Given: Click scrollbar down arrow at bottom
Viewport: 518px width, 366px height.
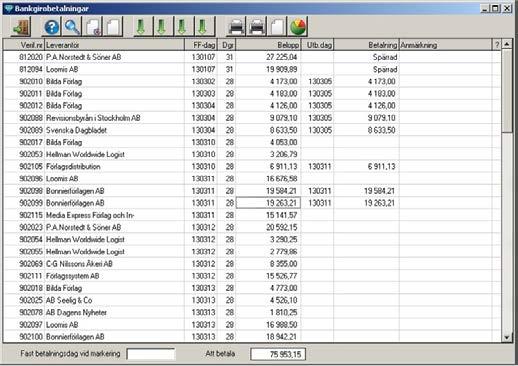Looking at the screenshot, I should click(x=507, y=337).
